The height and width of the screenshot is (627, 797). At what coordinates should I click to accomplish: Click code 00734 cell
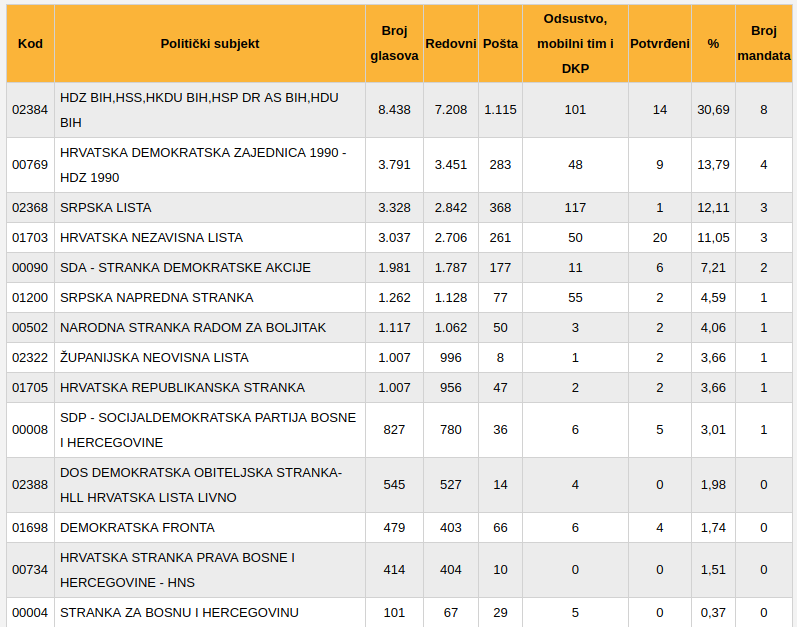click(x=30, y=570)
